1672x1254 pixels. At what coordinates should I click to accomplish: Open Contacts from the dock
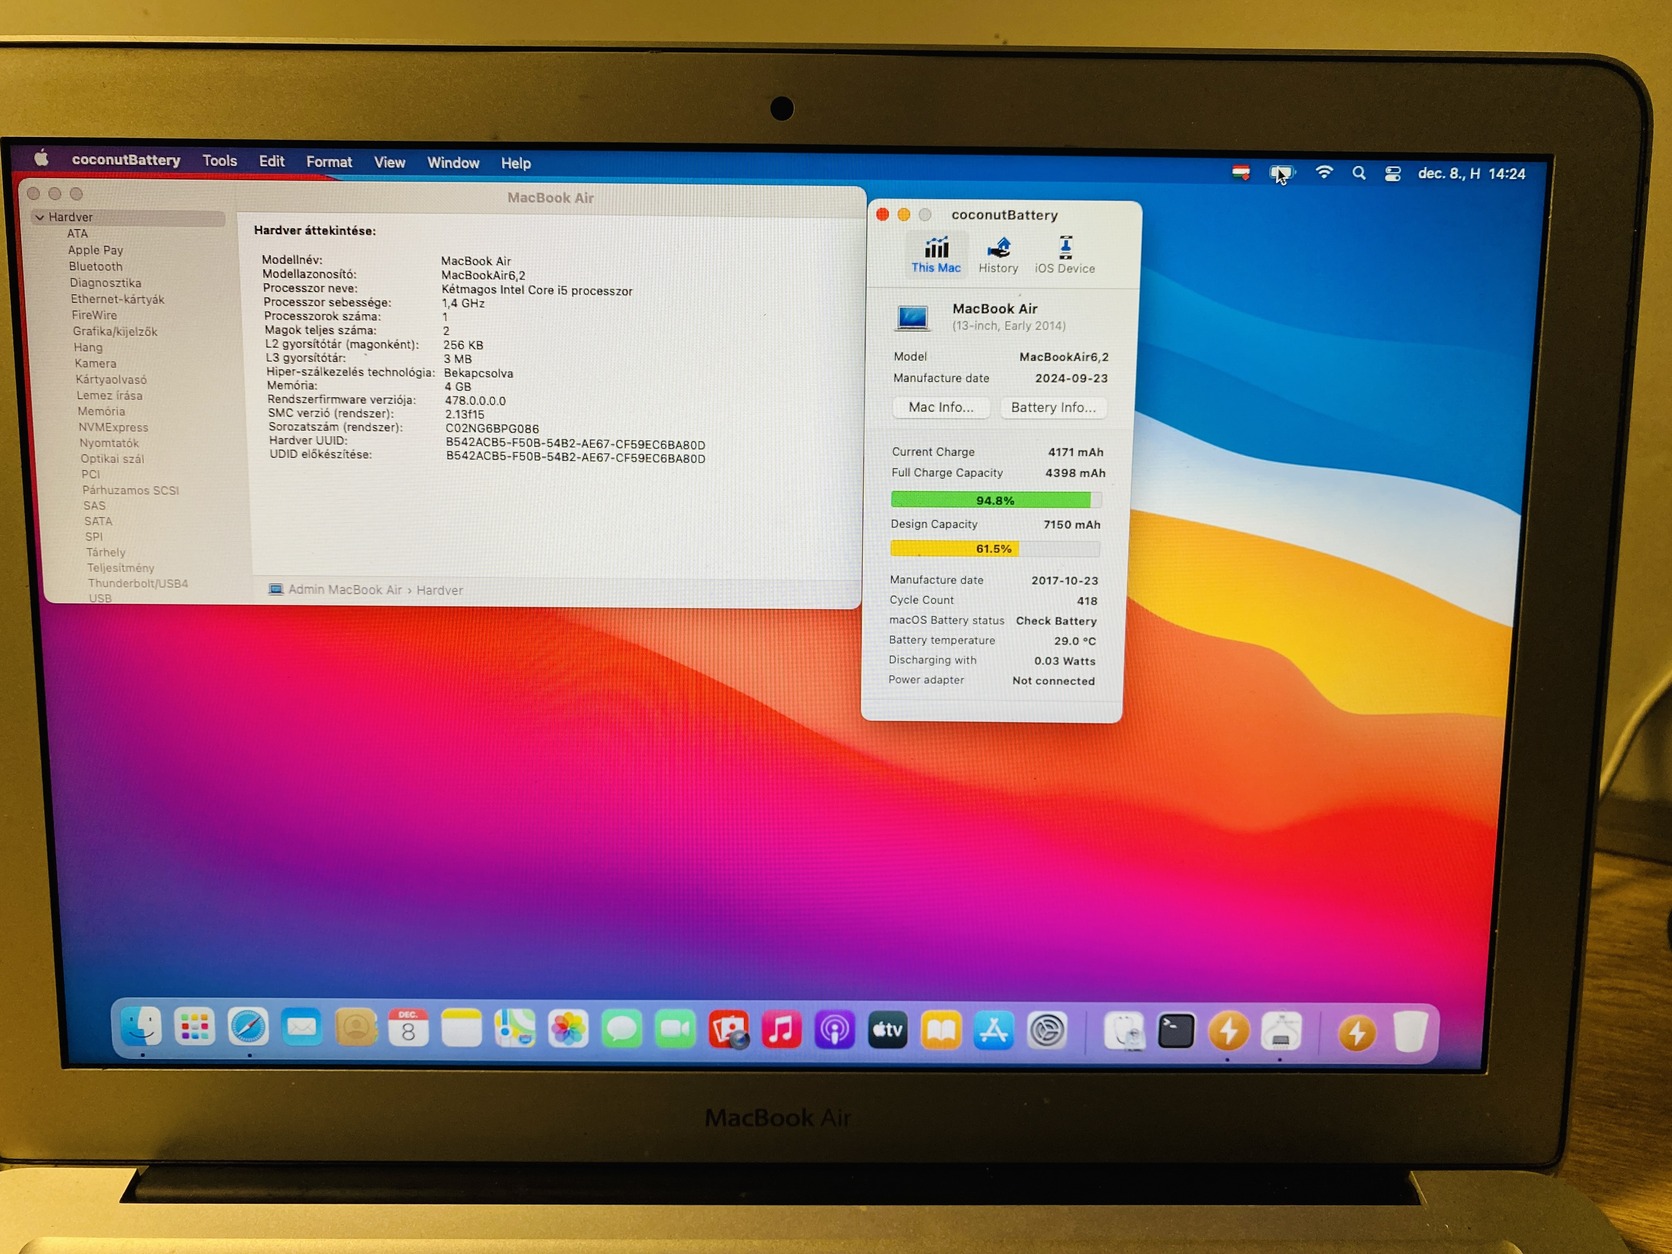pyautogui.click(x=355, y=1028)
